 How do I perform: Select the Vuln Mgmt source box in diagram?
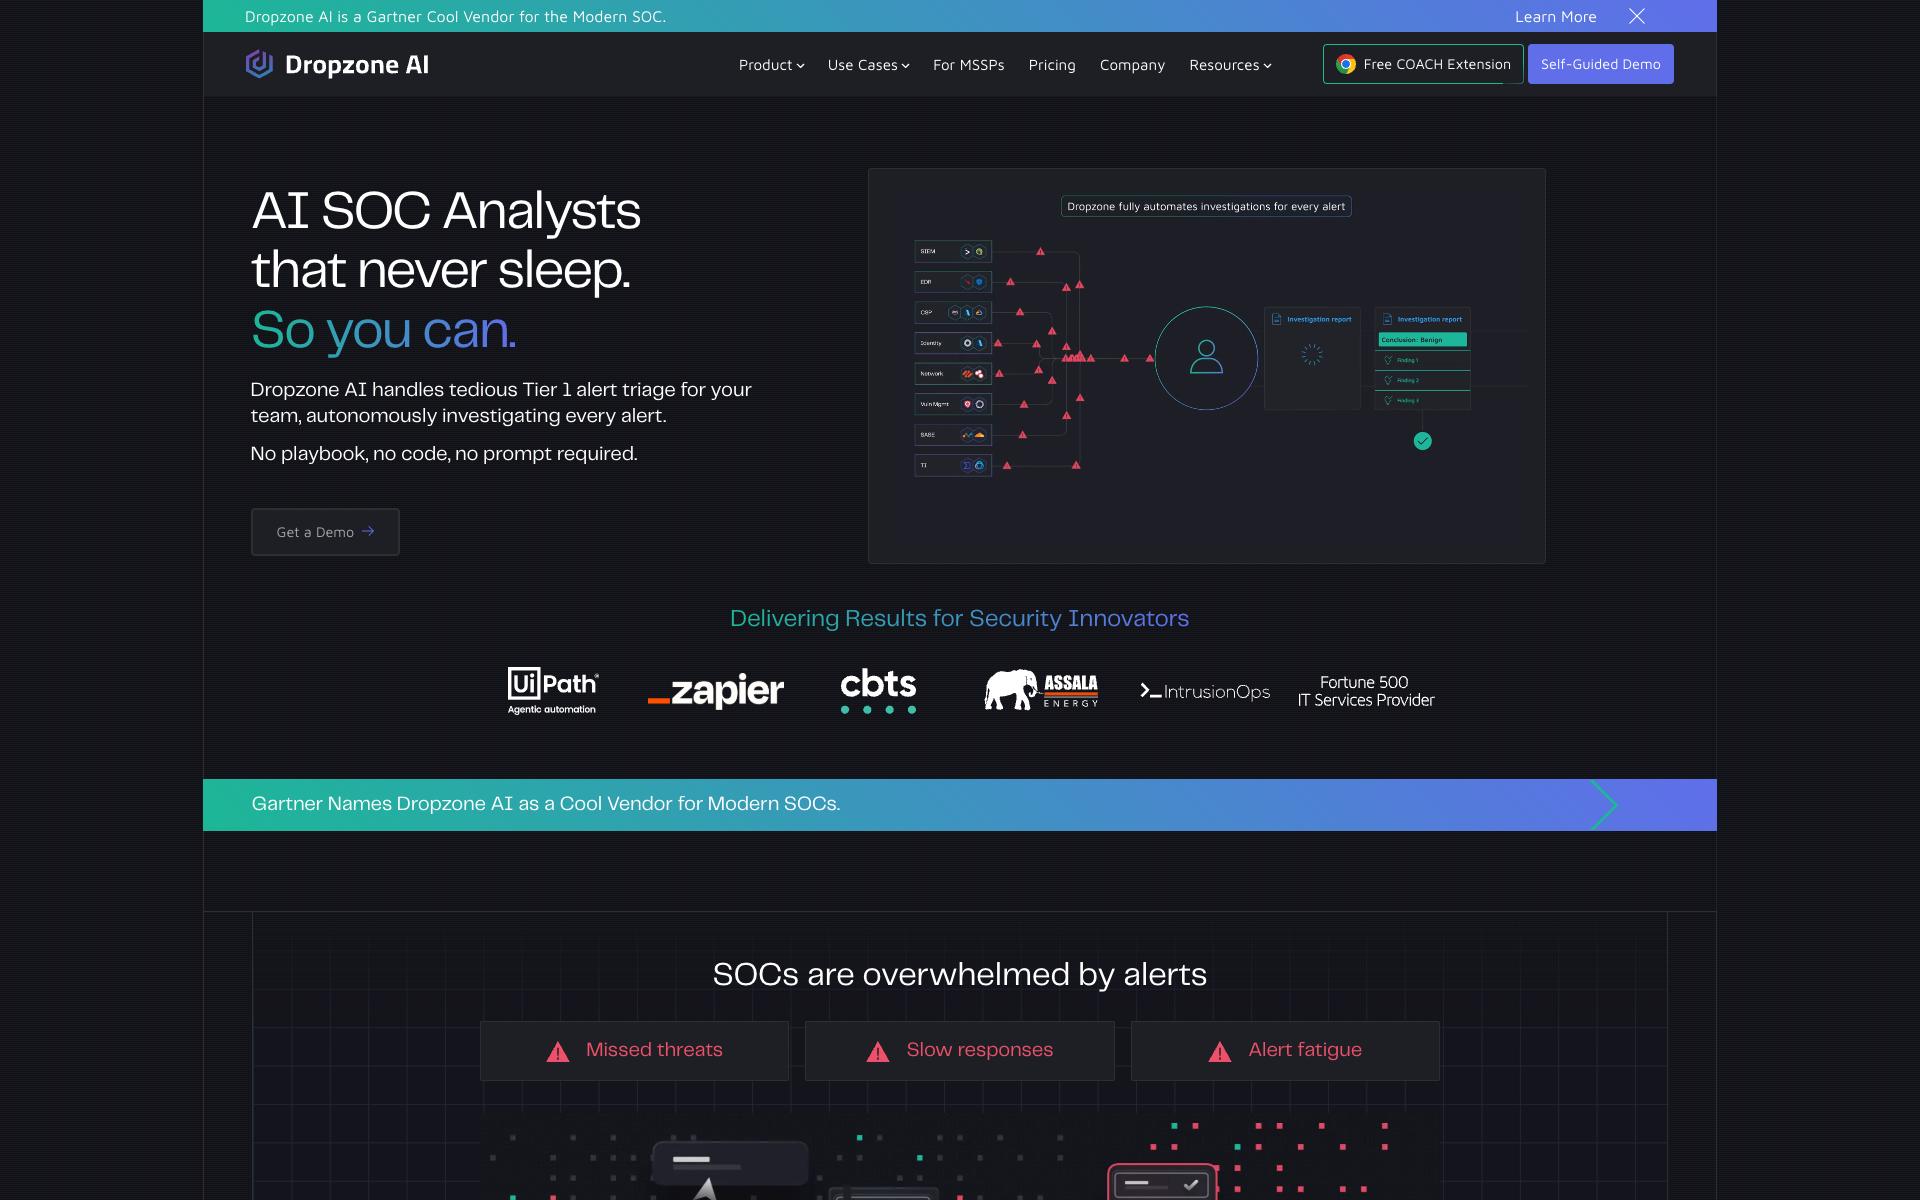click(953, 404)
